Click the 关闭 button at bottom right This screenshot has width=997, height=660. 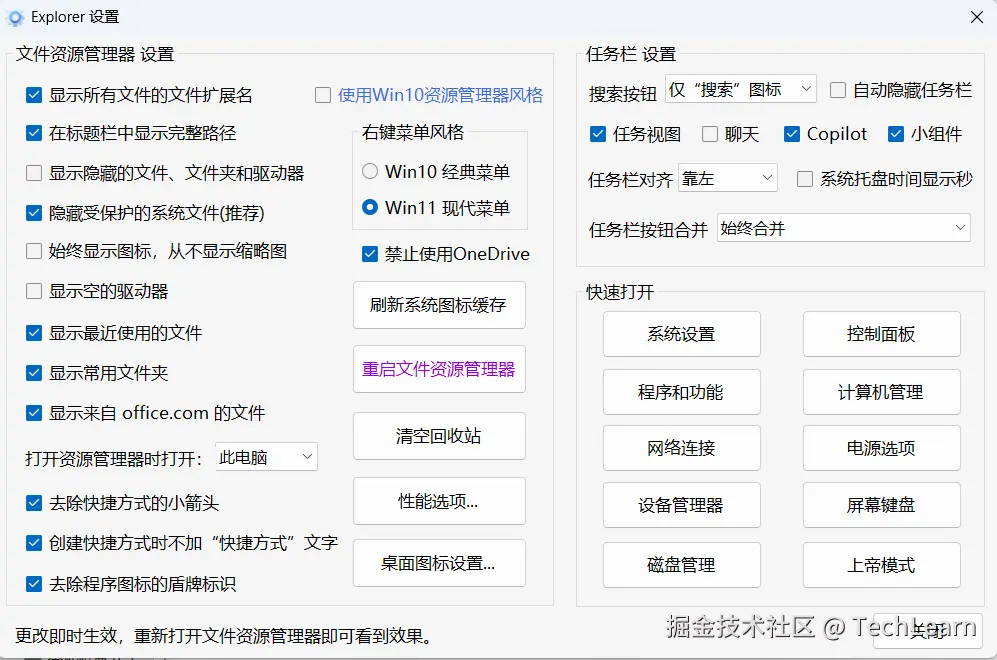(928, 631)
